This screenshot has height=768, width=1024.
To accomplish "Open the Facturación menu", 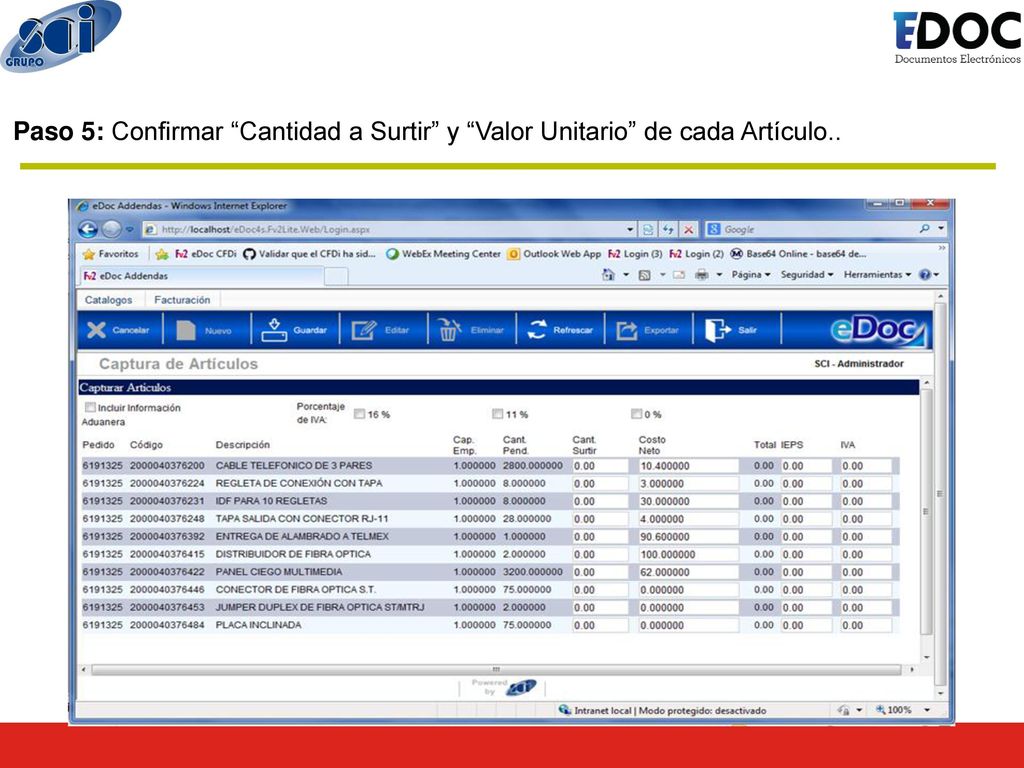I will (x=182, y=300).
